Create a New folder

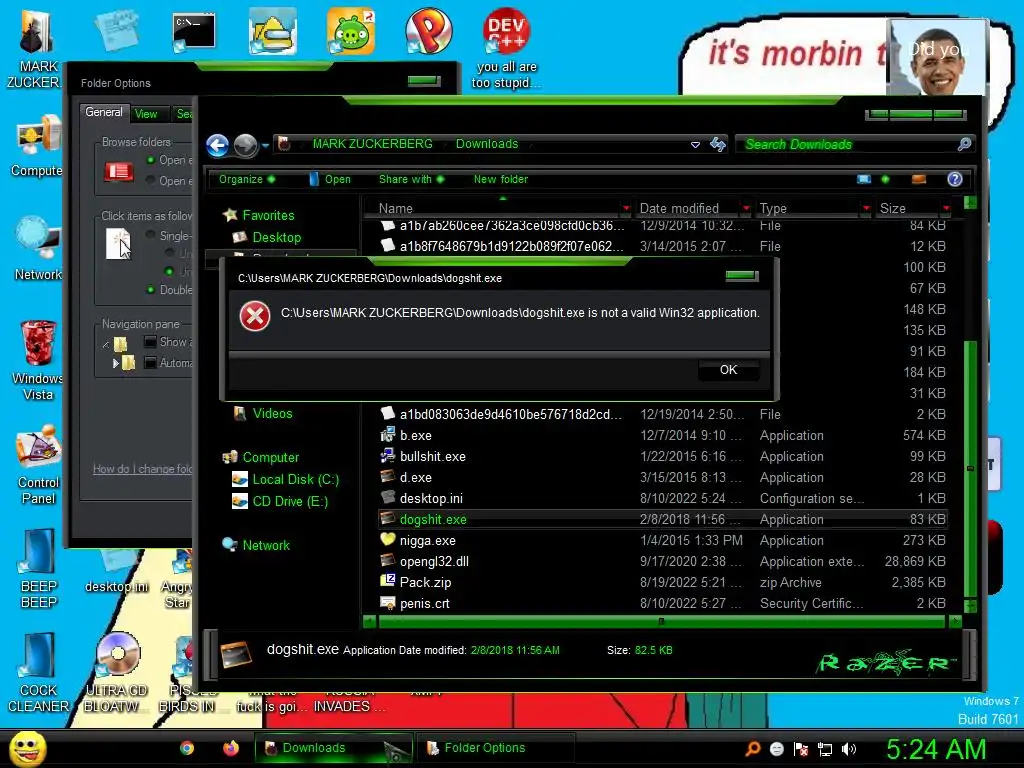(501, 179)
